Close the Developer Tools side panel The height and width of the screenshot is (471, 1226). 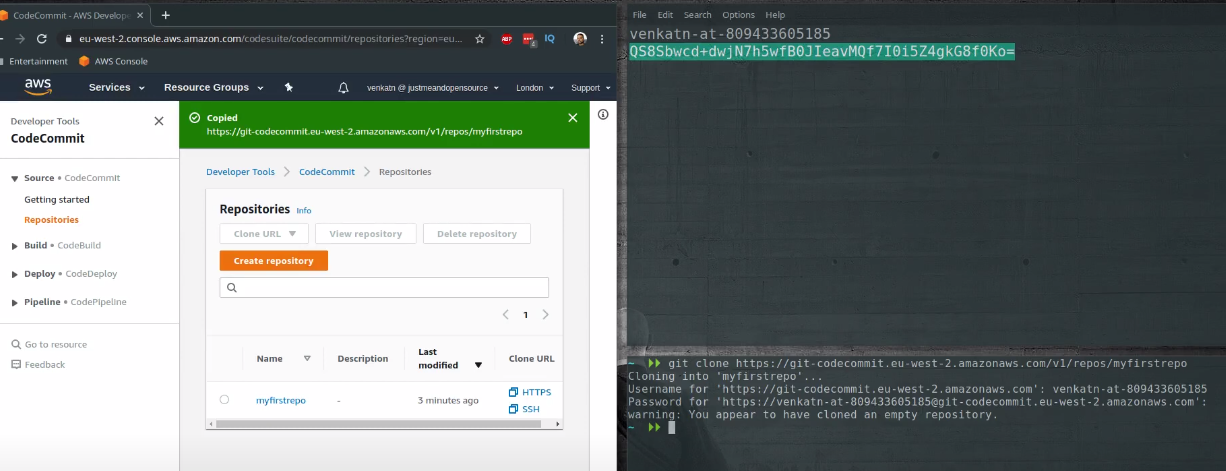159,121
